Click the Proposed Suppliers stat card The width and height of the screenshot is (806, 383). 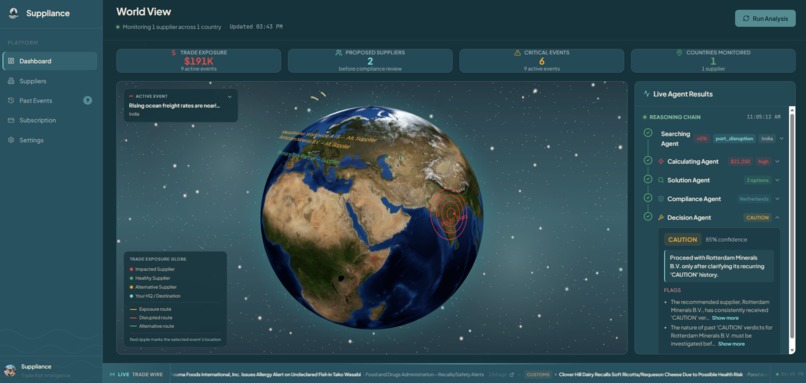coord(370,61)
